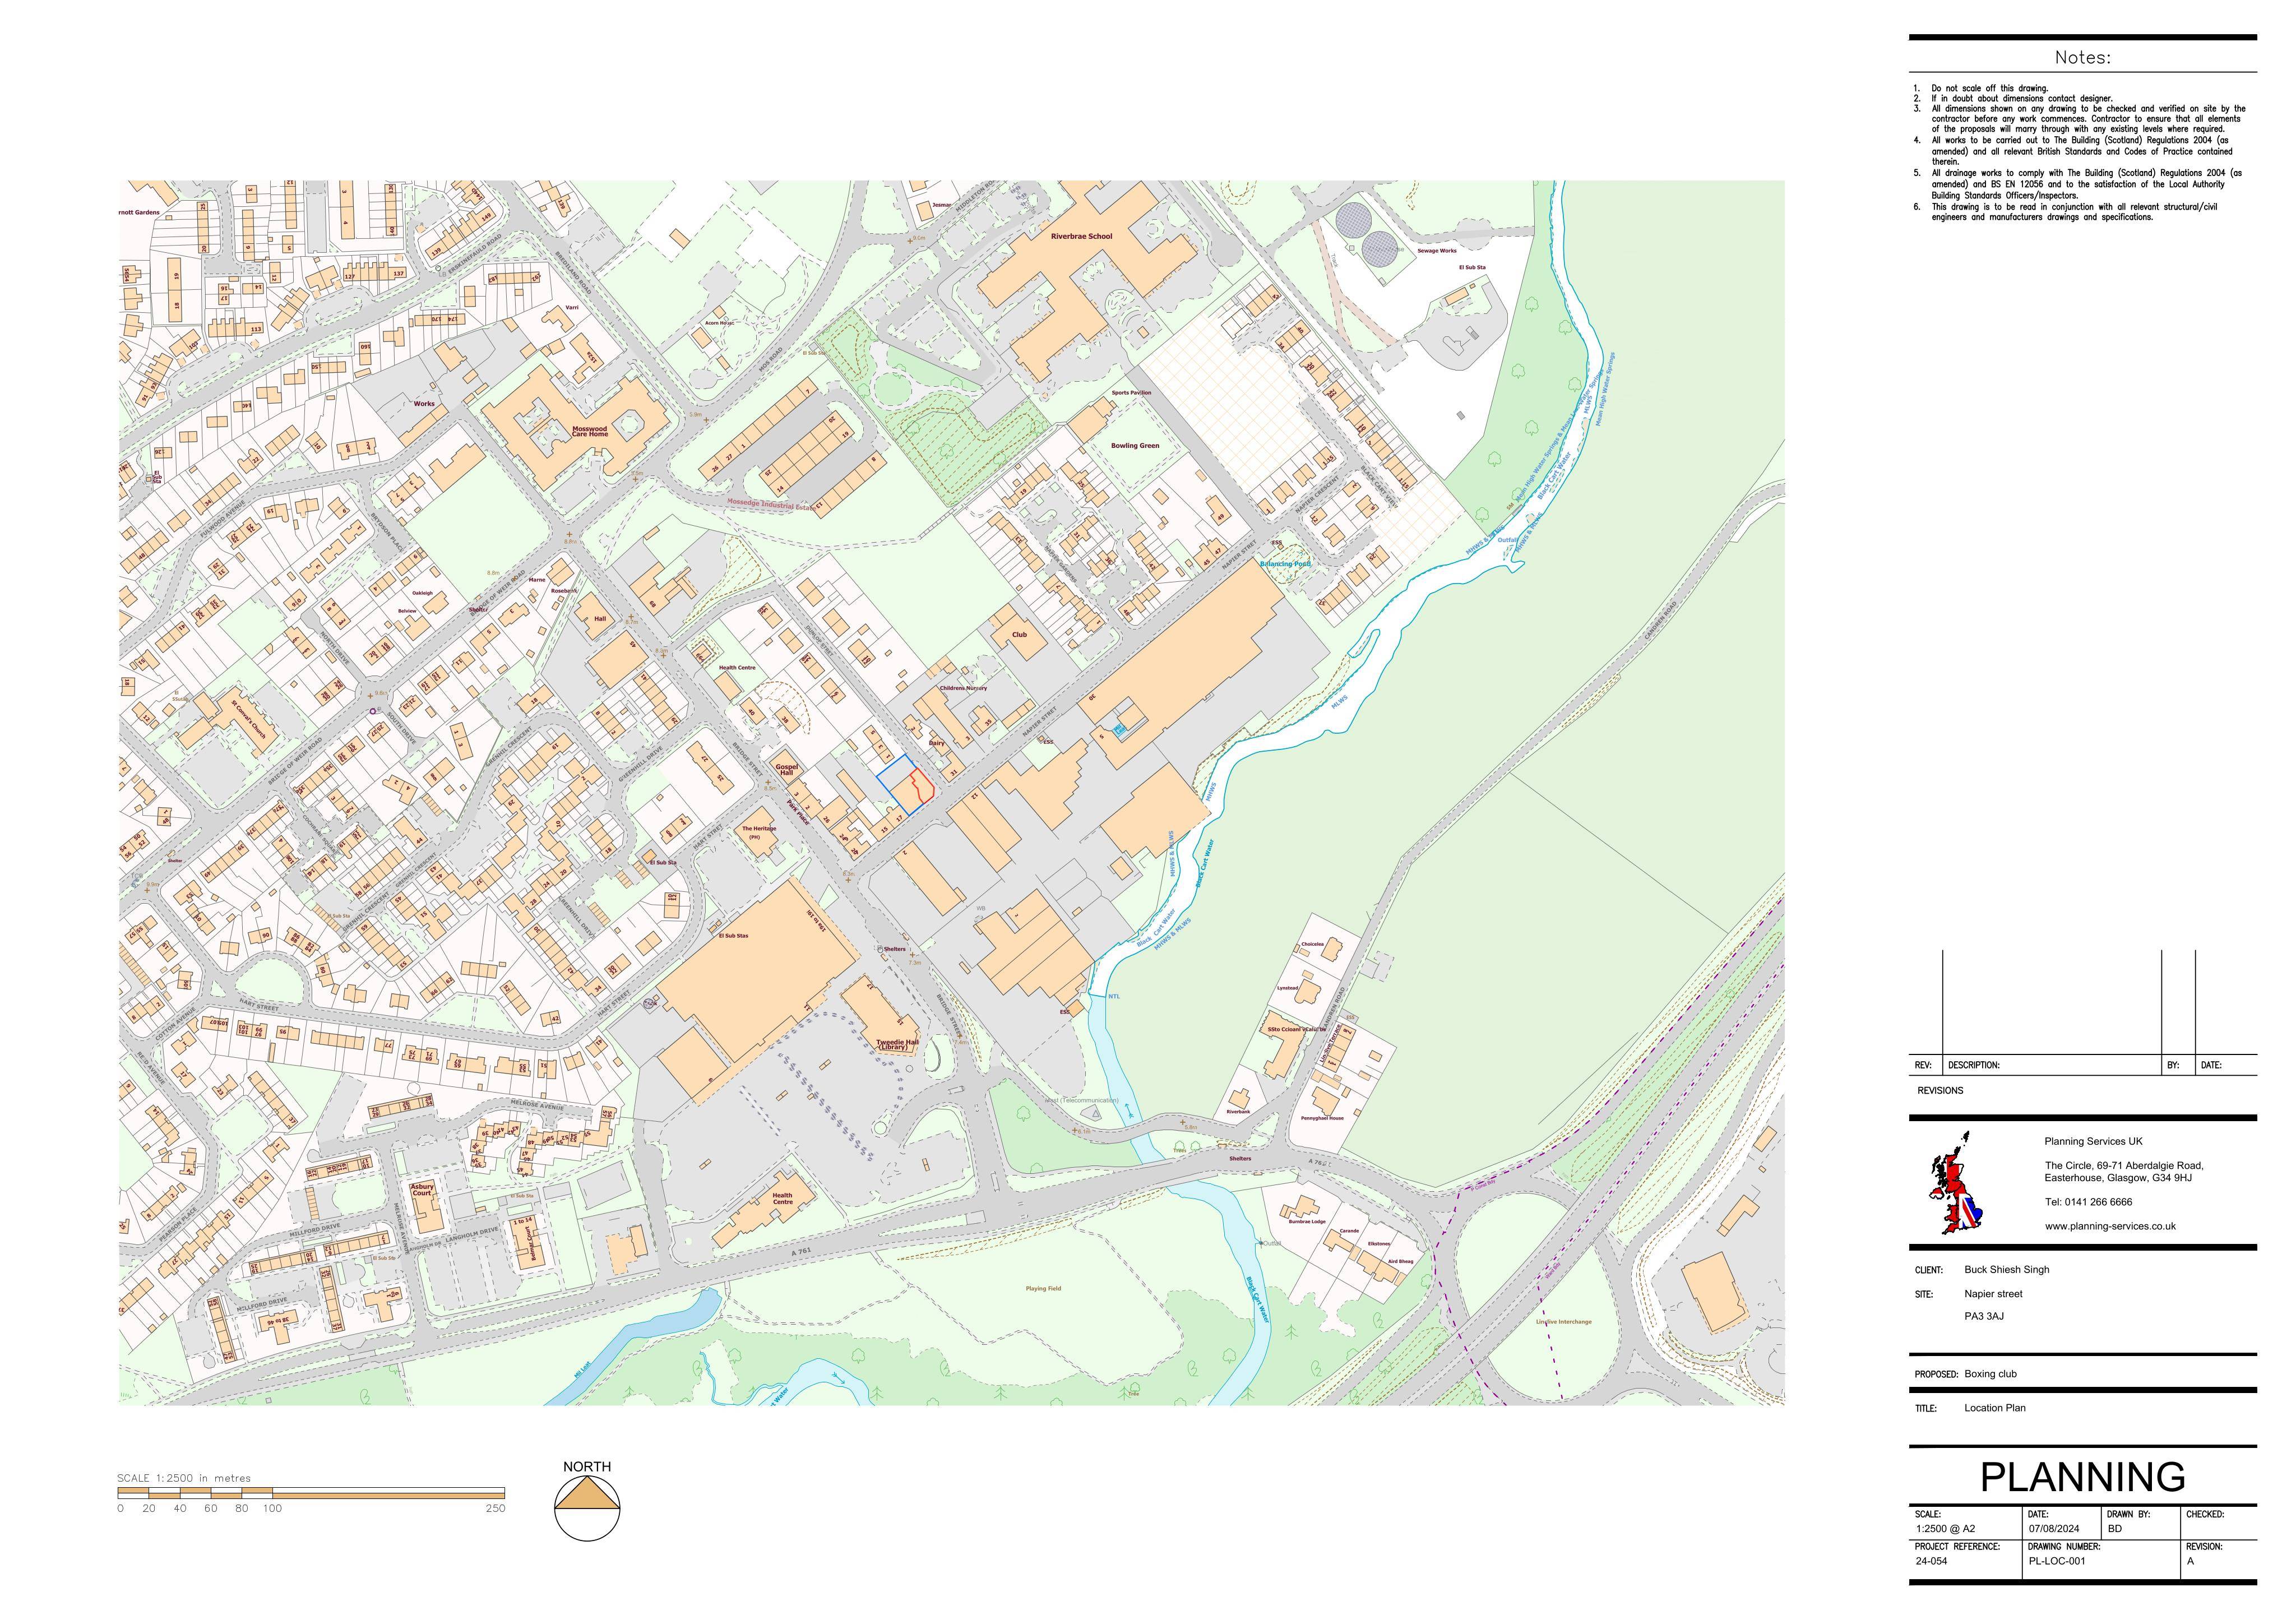
Task: Select client name Buck Shiesh Singh
Action: point(2006,1270)
